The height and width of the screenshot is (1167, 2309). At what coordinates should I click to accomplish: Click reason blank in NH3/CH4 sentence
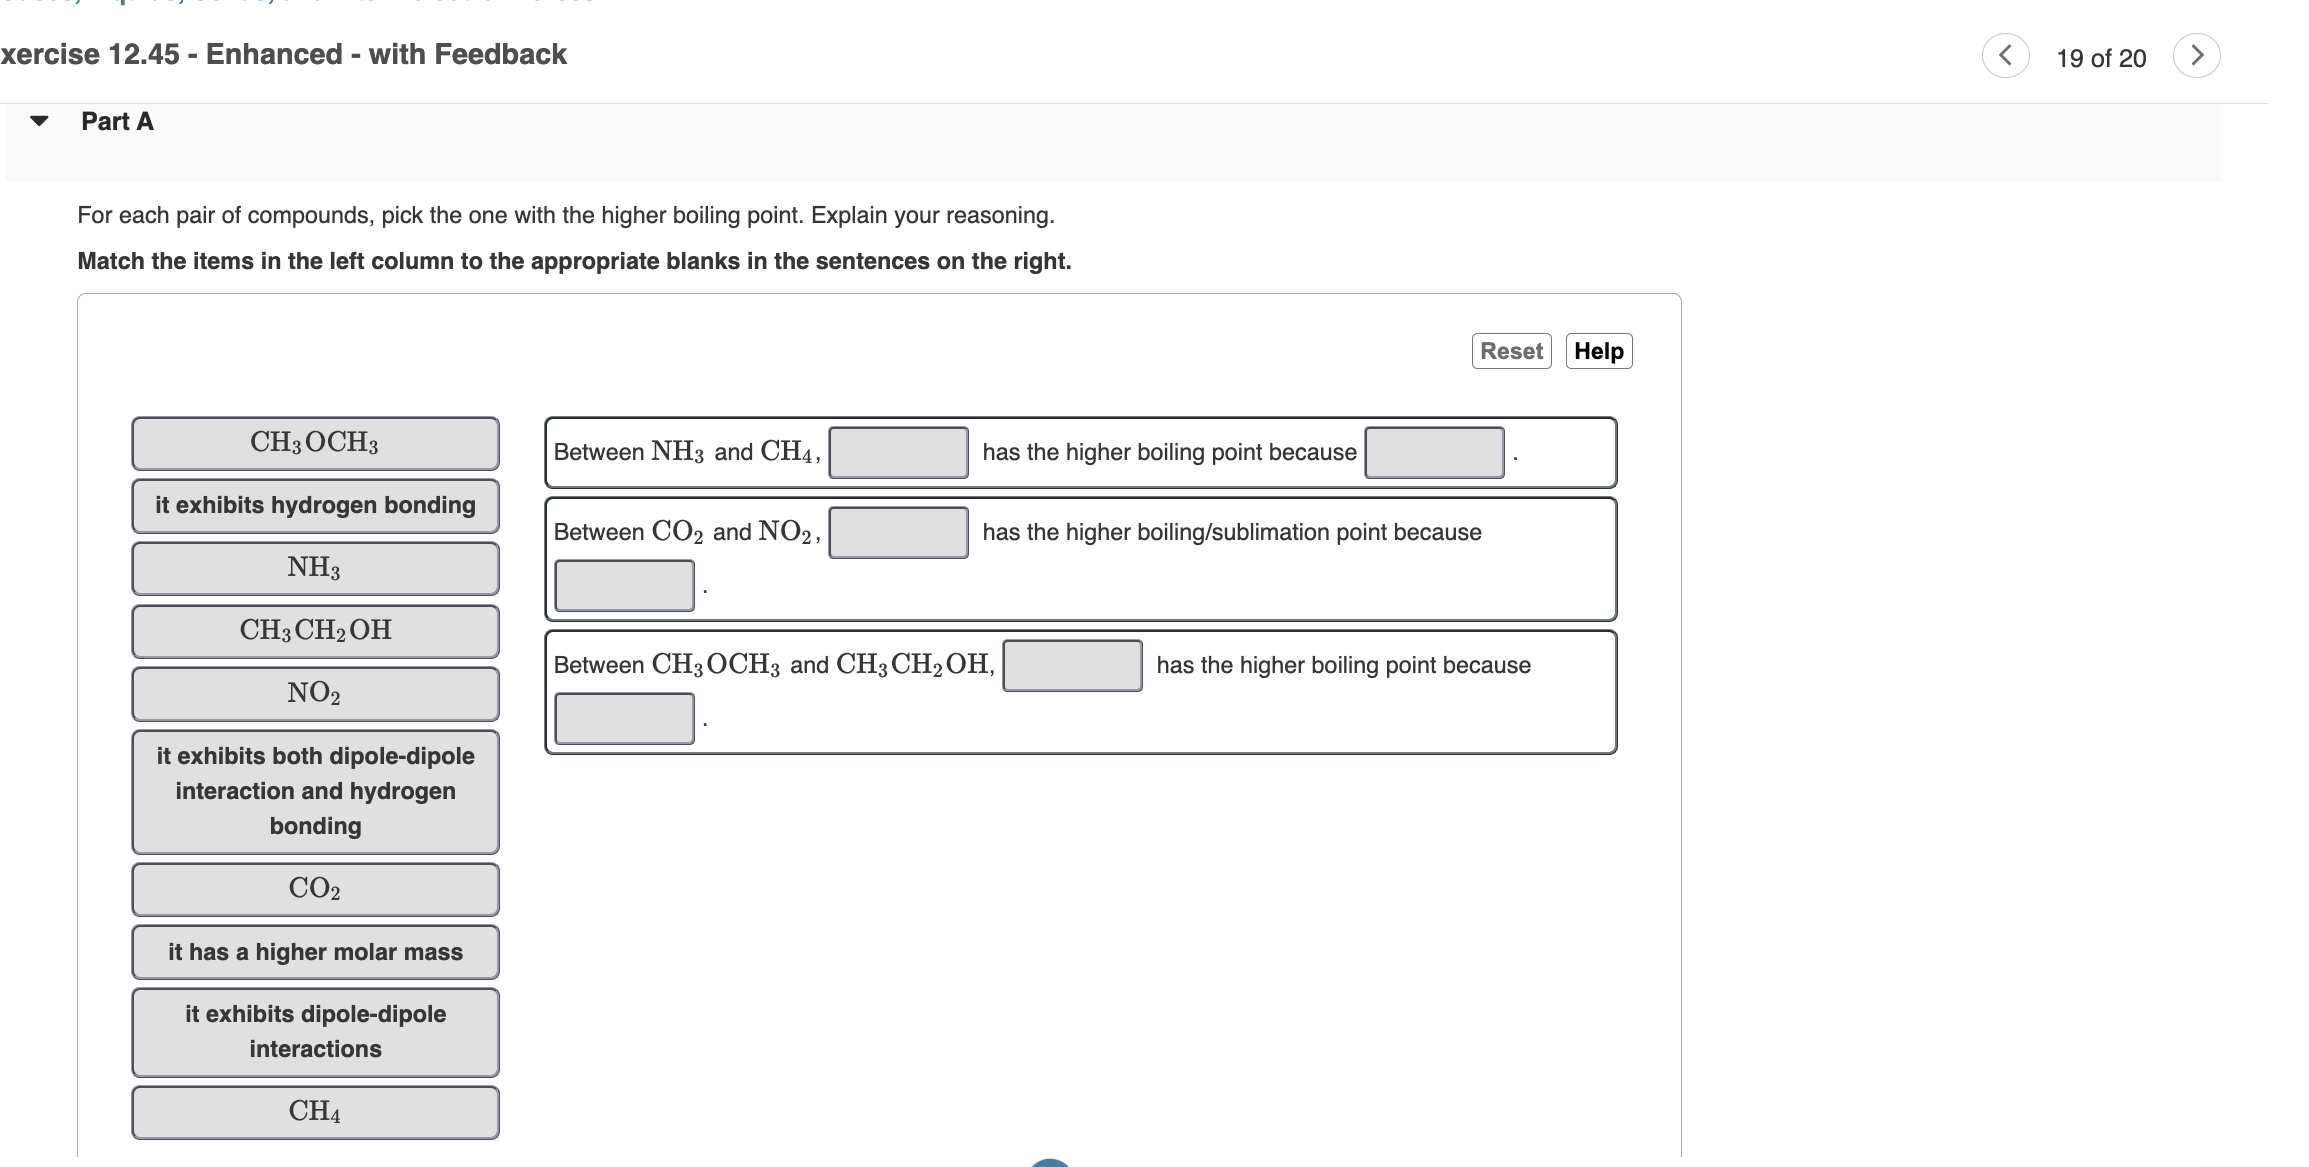(x=1434, y=452)
